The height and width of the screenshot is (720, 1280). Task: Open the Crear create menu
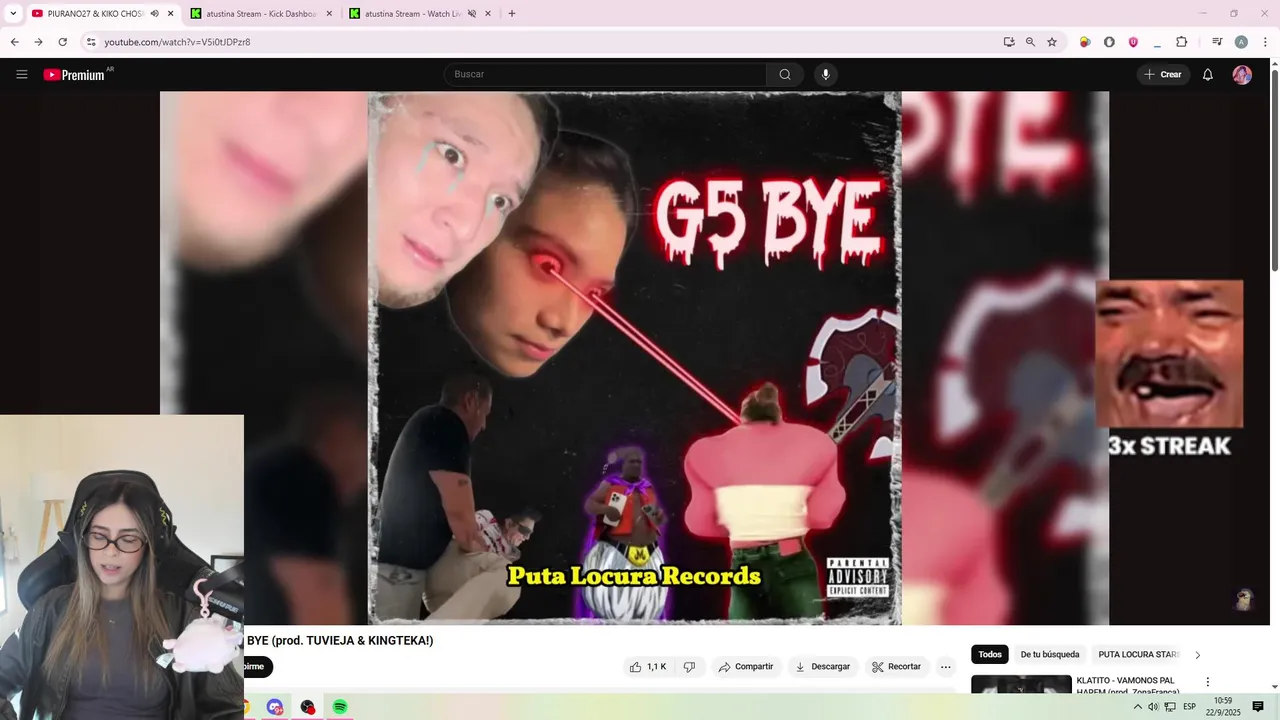tap(1163, 75)
